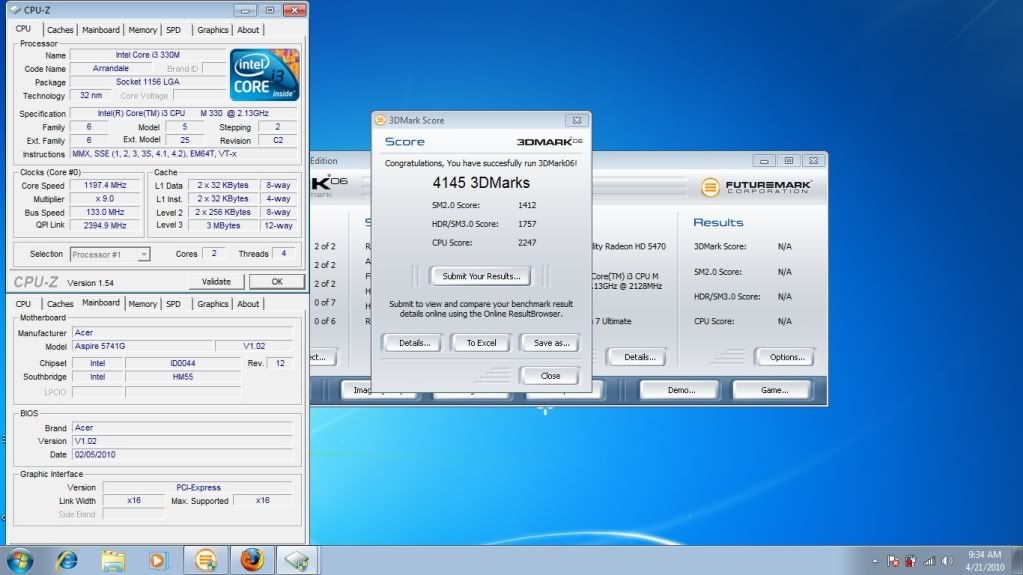Click Close in the 3DMark Score dialog
The image size is (1023, 575).
(x=550, y=376)
